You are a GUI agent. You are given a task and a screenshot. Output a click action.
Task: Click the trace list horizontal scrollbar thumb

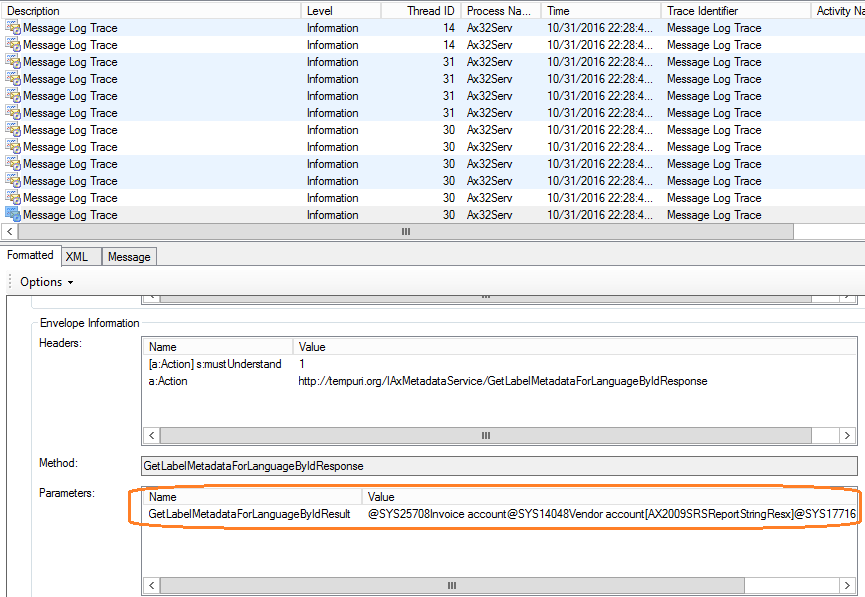(x=405, y=232)
